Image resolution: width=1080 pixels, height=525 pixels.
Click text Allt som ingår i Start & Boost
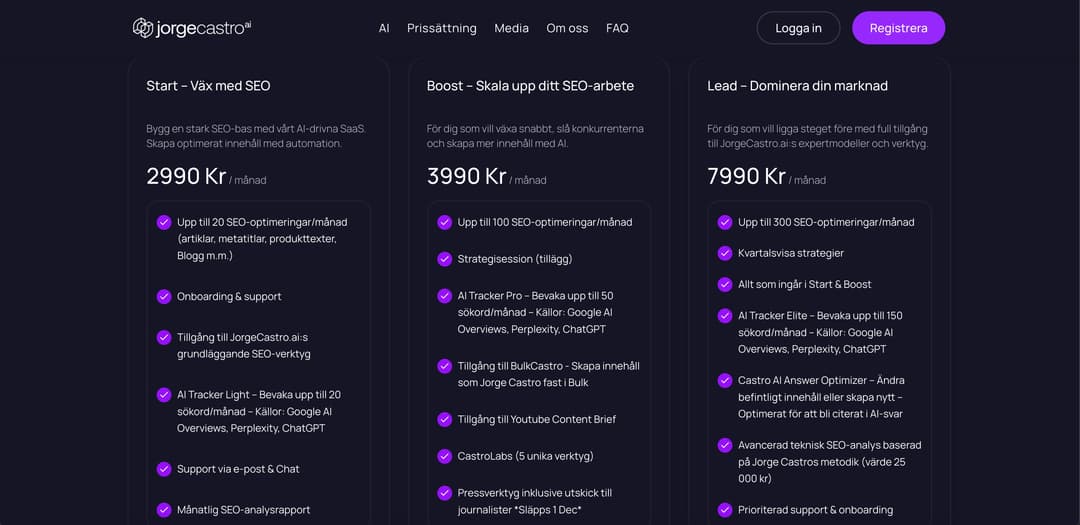804,284
